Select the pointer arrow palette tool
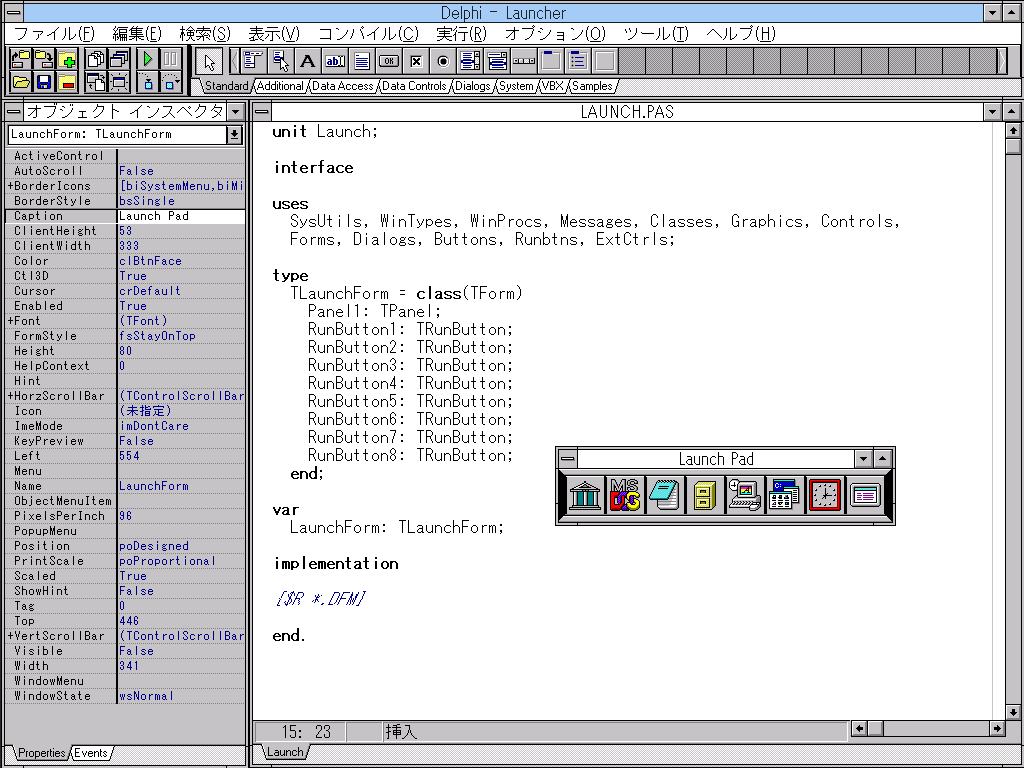This screenshot has height=768, width=1024. (x=209, y=61)
